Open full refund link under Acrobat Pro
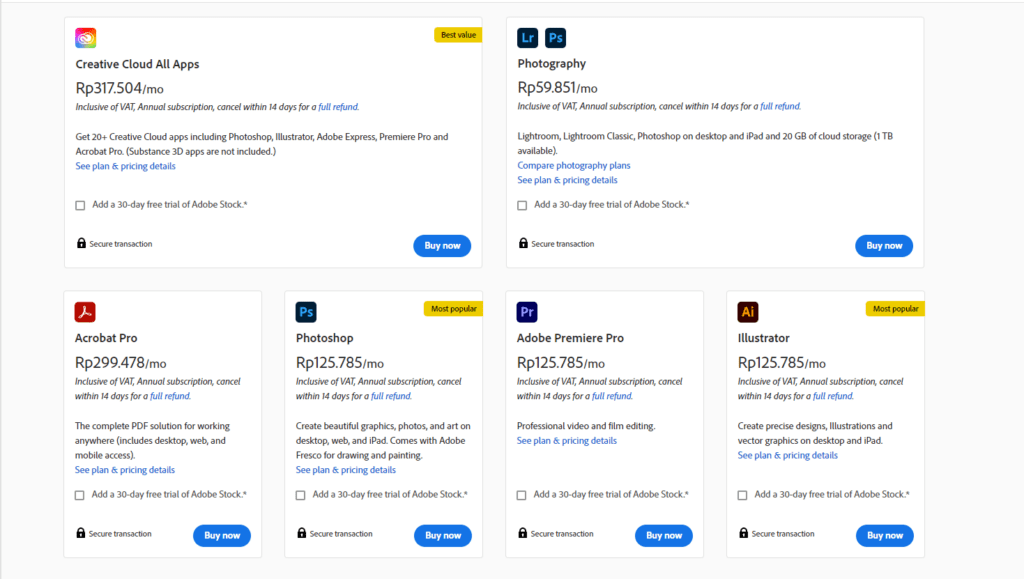The height and width of the screenshot is (579, 1024). click(x=170, y=396)
